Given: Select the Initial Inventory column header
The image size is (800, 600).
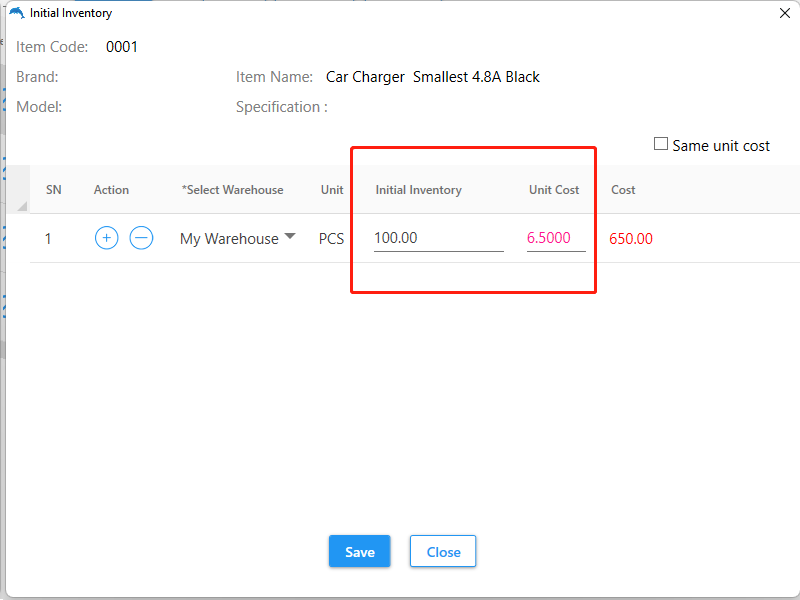Looking at the screenshot, I should [x=418, y=190].
